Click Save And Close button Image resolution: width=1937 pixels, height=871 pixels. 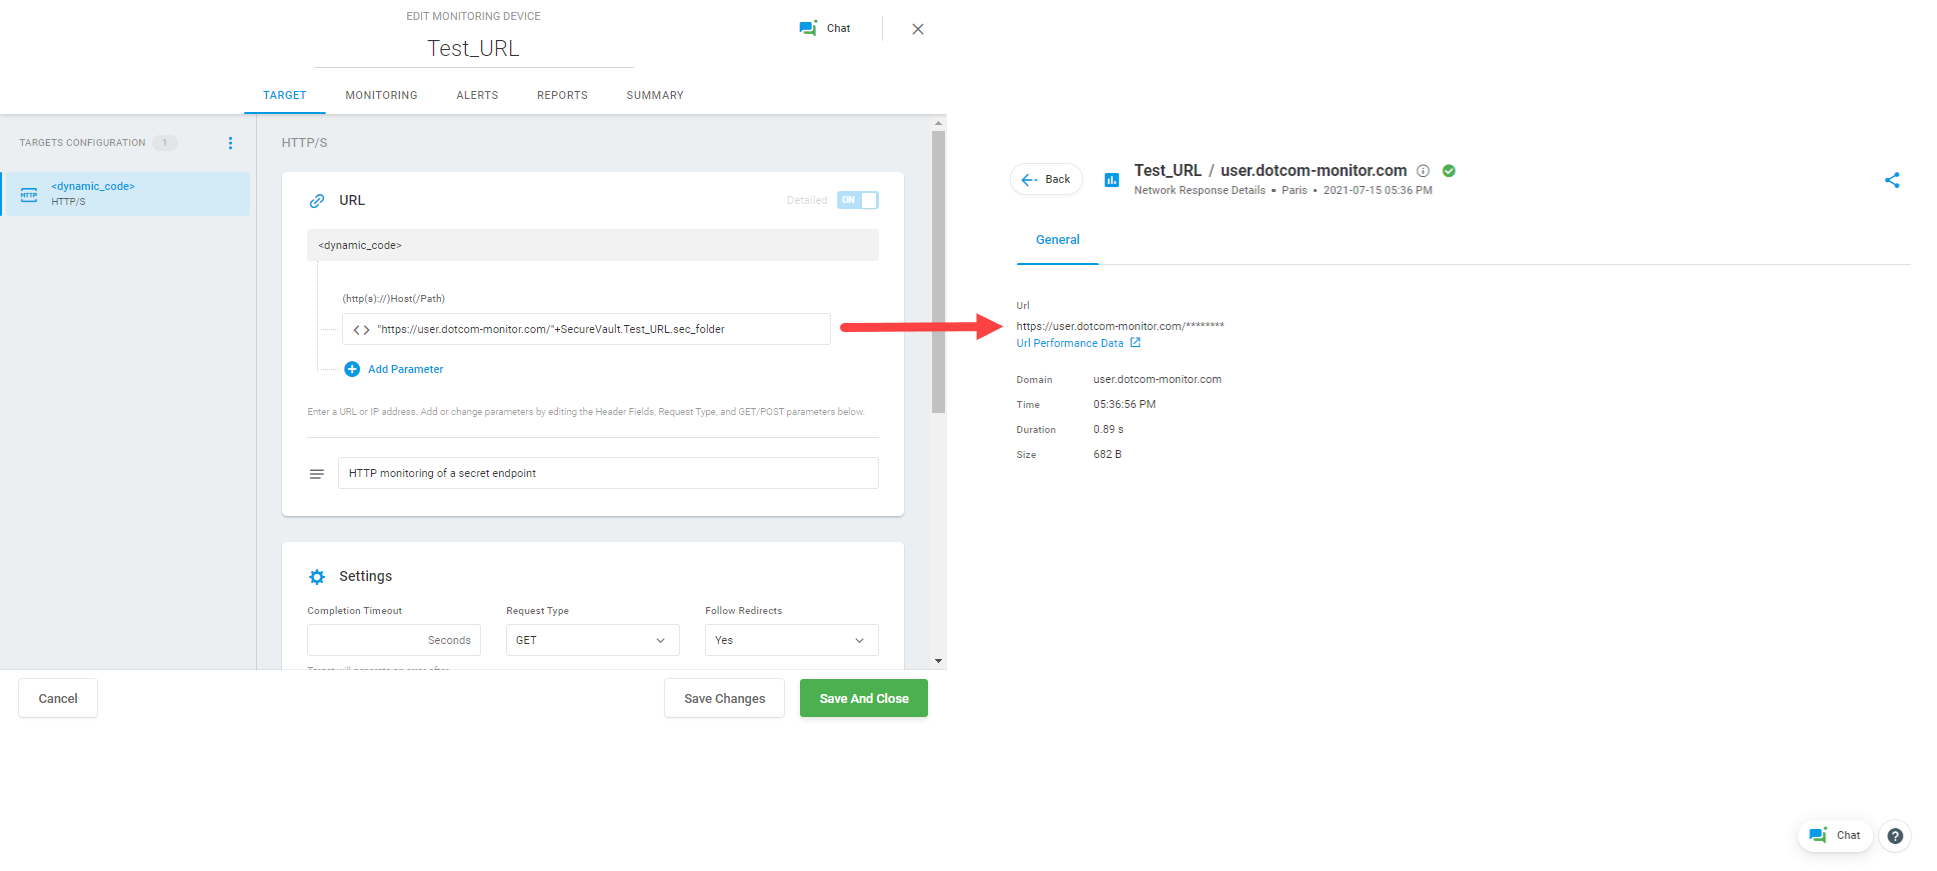[x=864, y=698]
